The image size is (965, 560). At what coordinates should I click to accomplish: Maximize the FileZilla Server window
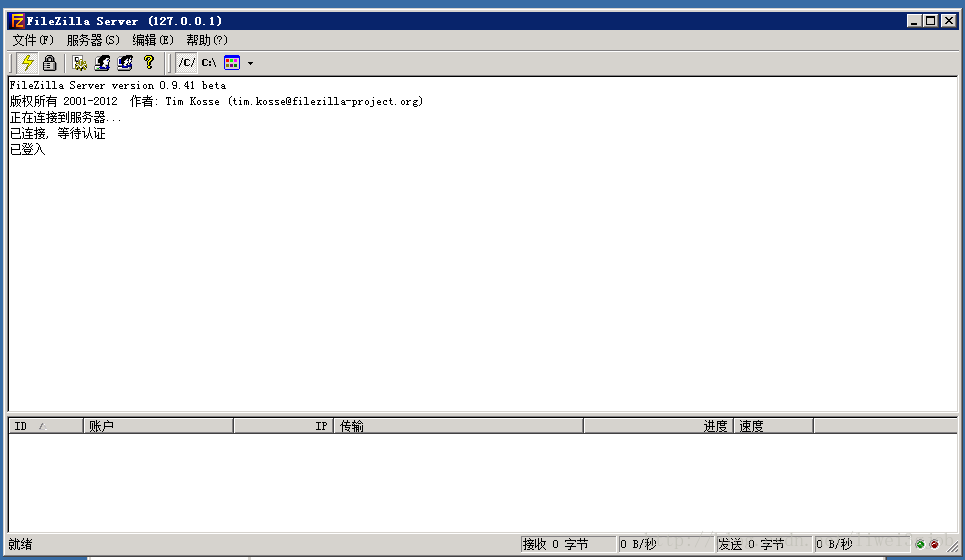pos(931,21)
